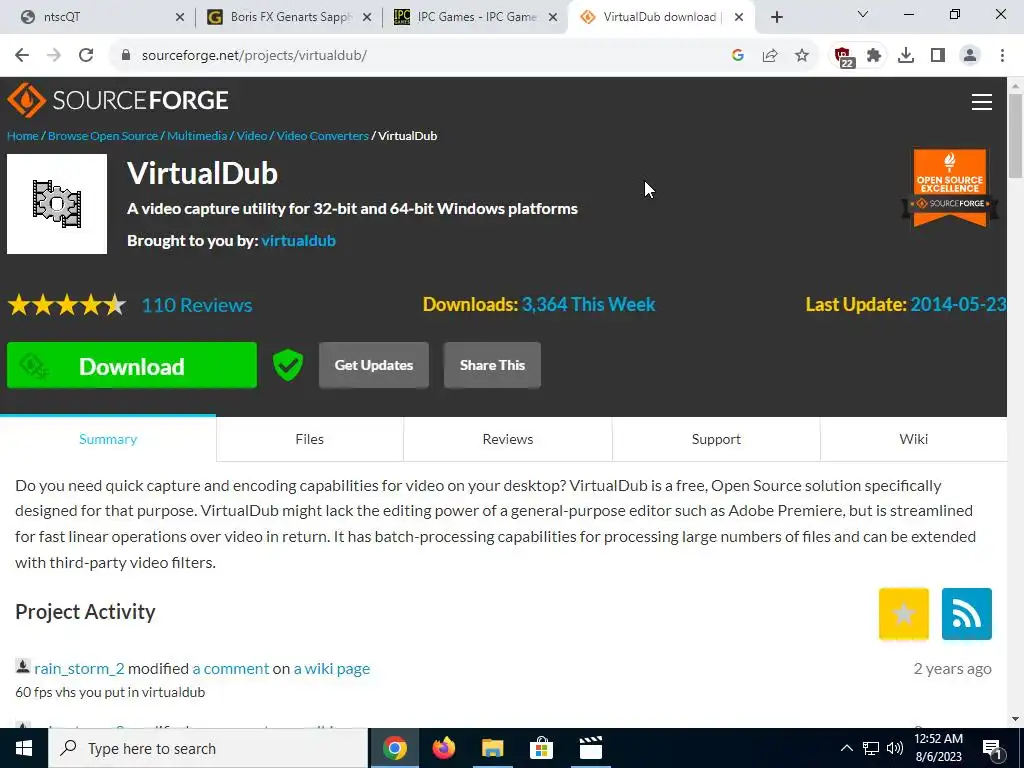Show hidden system tray icons
Screen dimensions: 1024x768
click(x=846, y=748)
